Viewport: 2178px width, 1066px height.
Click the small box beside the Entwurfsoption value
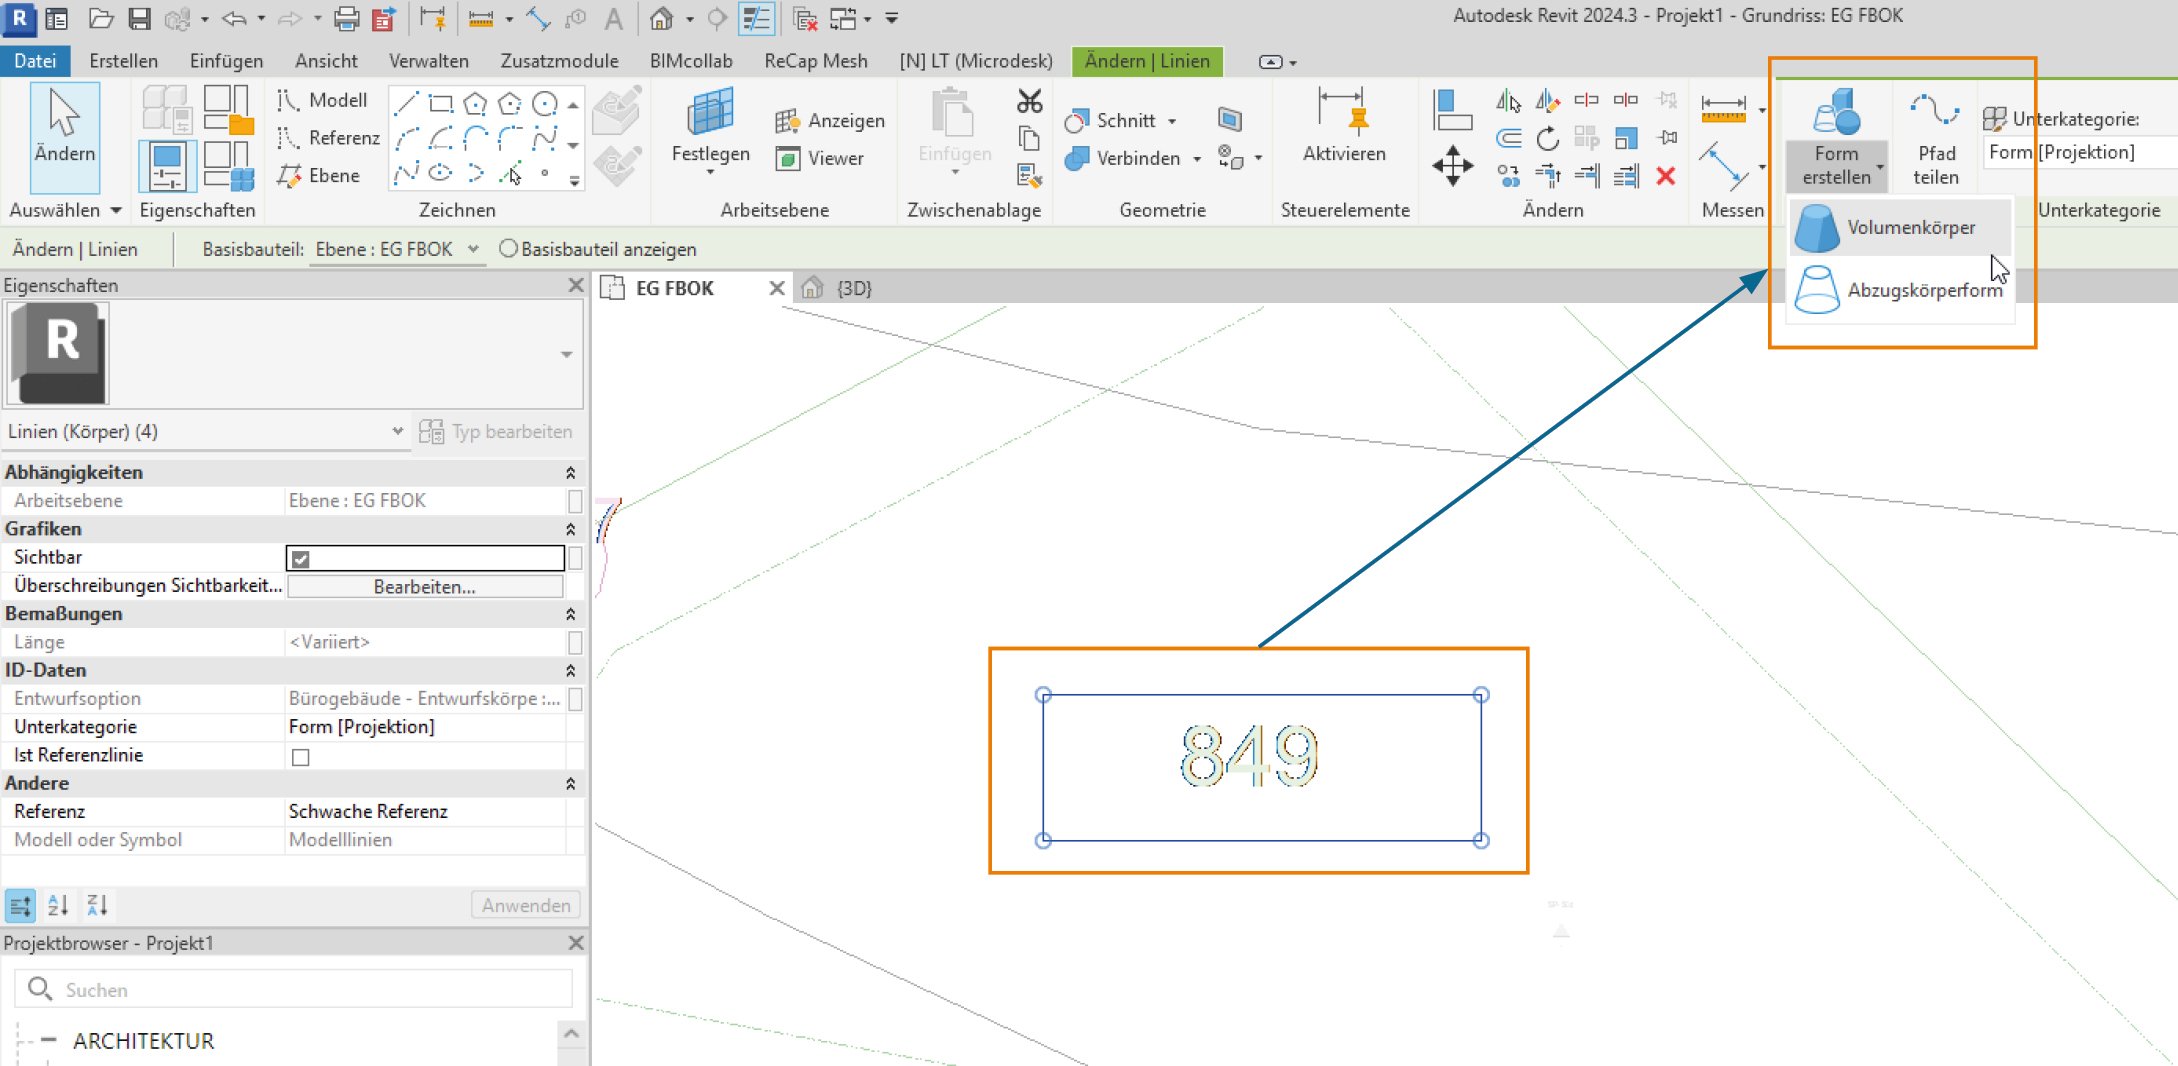pos(575,699)
